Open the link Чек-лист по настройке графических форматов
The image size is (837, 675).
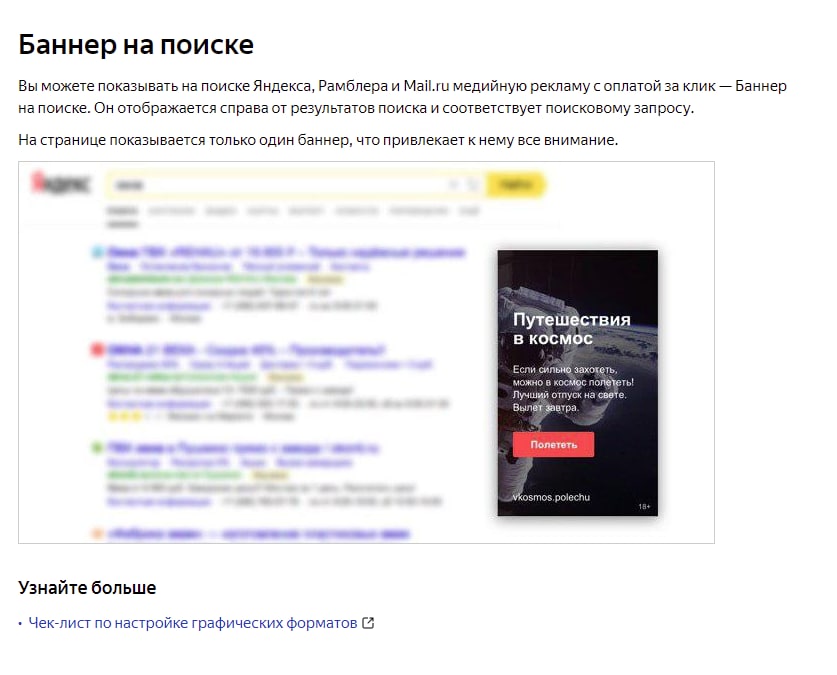193,623
